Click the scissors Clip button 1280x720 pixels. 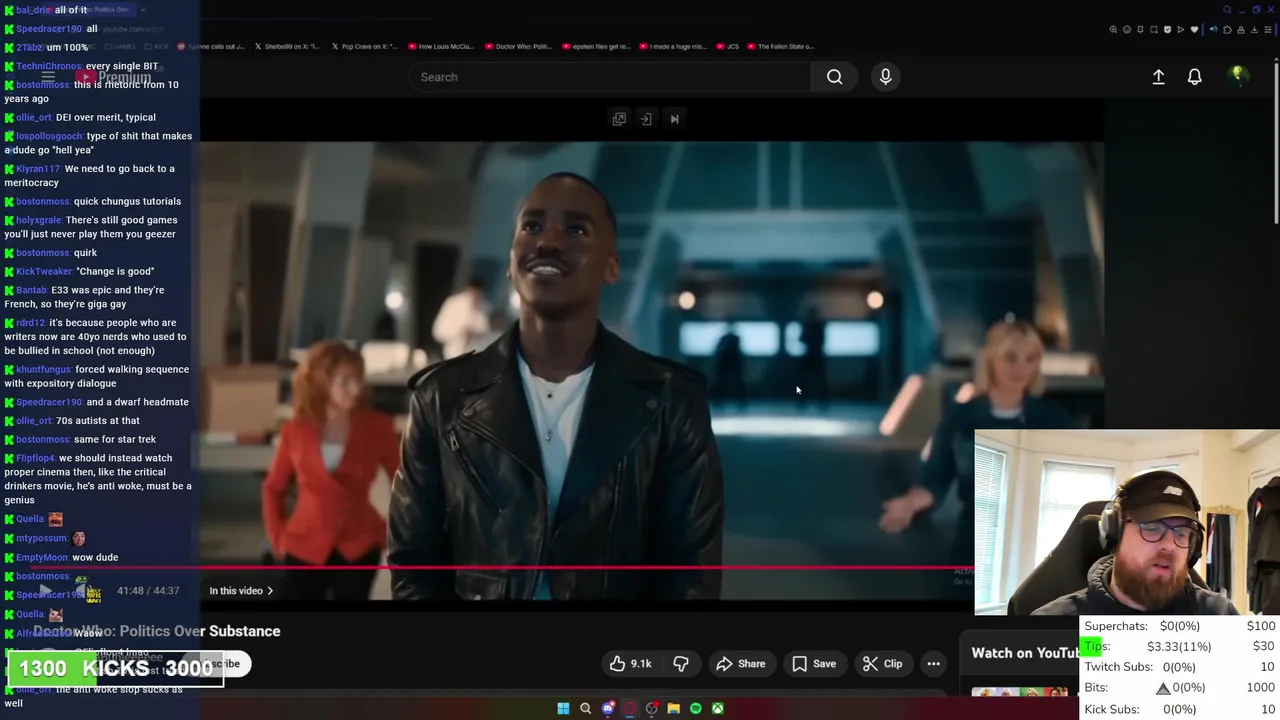tap(883, 664)
